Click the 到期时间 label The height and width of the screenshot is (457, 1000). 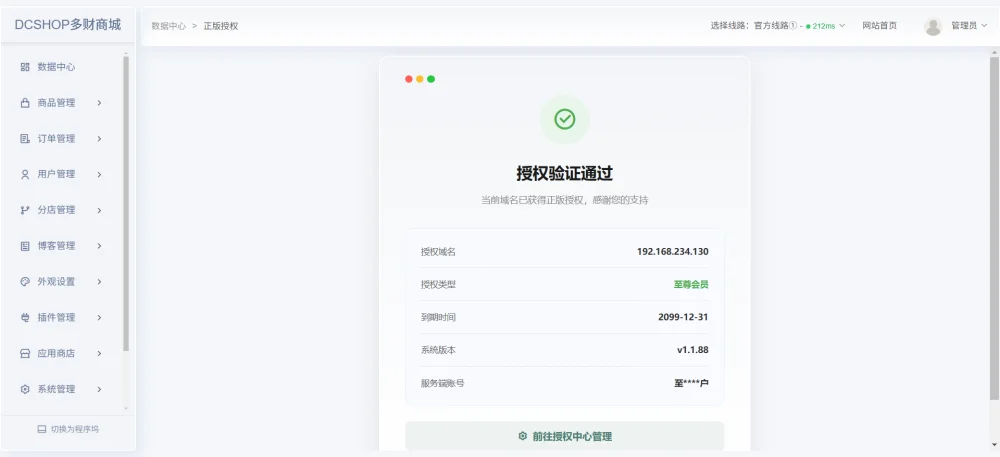coord(438,317)
